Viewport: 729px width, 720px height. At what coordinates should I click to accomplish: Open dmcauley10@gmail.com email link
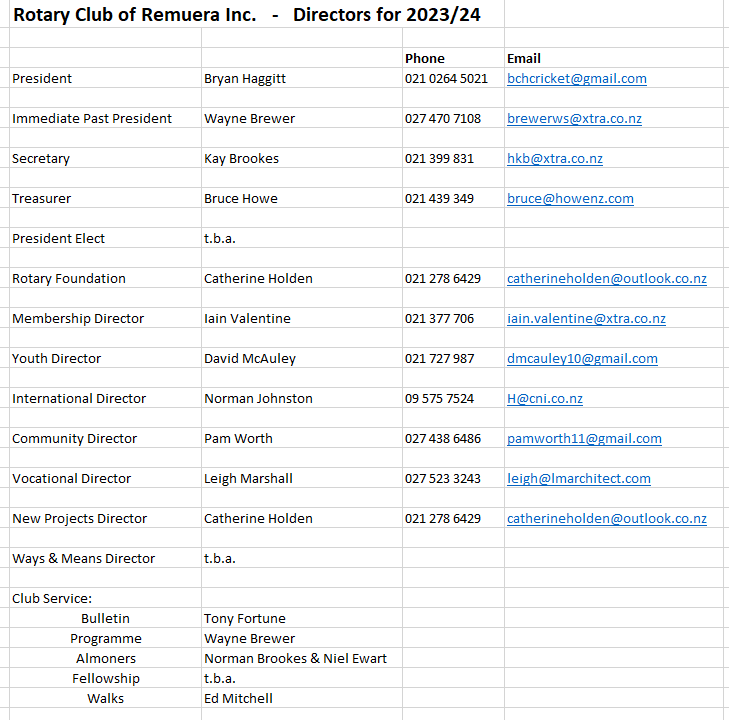[x=582, y=358]
